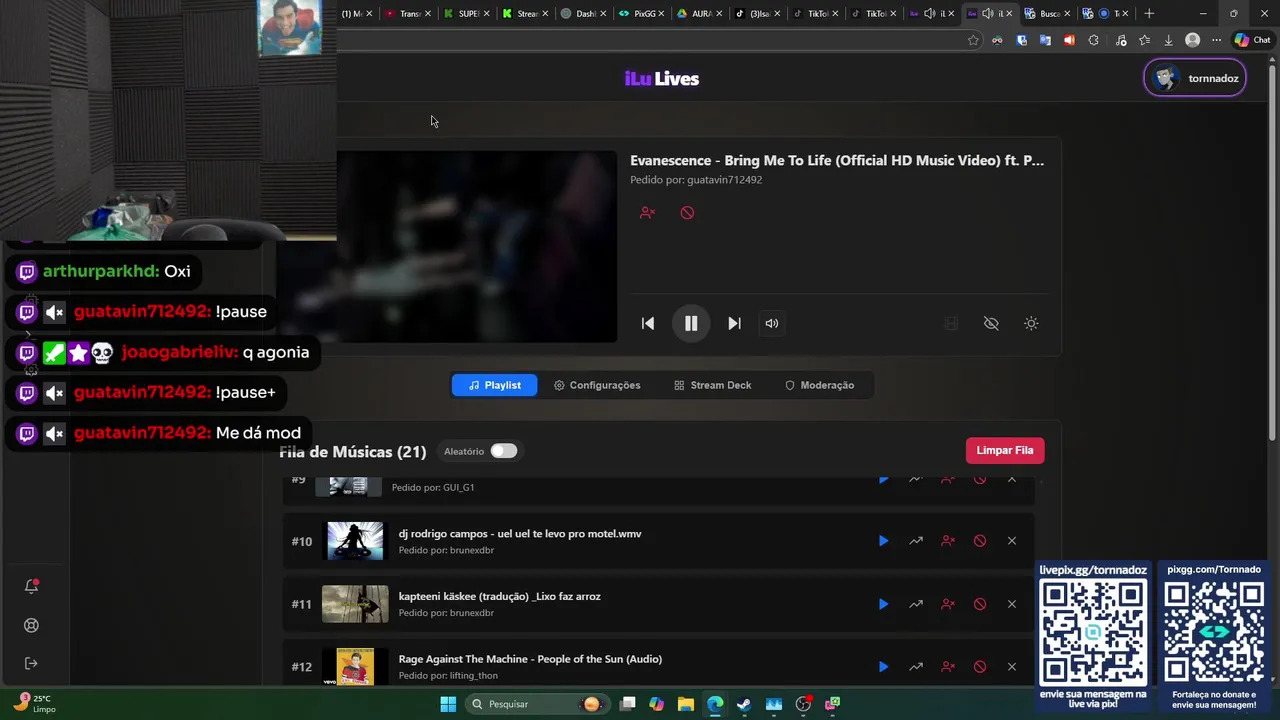Ban the requester of song #11
Viewport: 1280px width, 720px height.
947,604
